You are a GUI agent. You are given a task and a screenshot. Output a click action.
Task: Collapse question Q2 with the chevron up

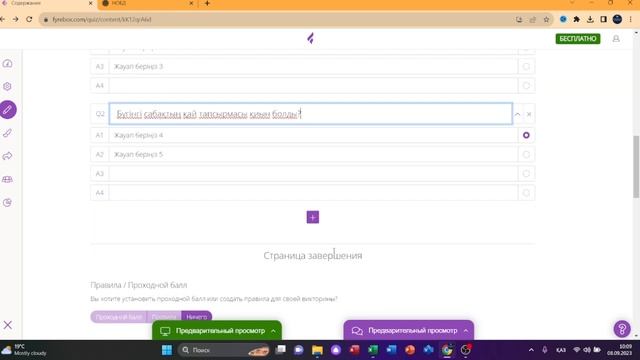click(517, 114)
